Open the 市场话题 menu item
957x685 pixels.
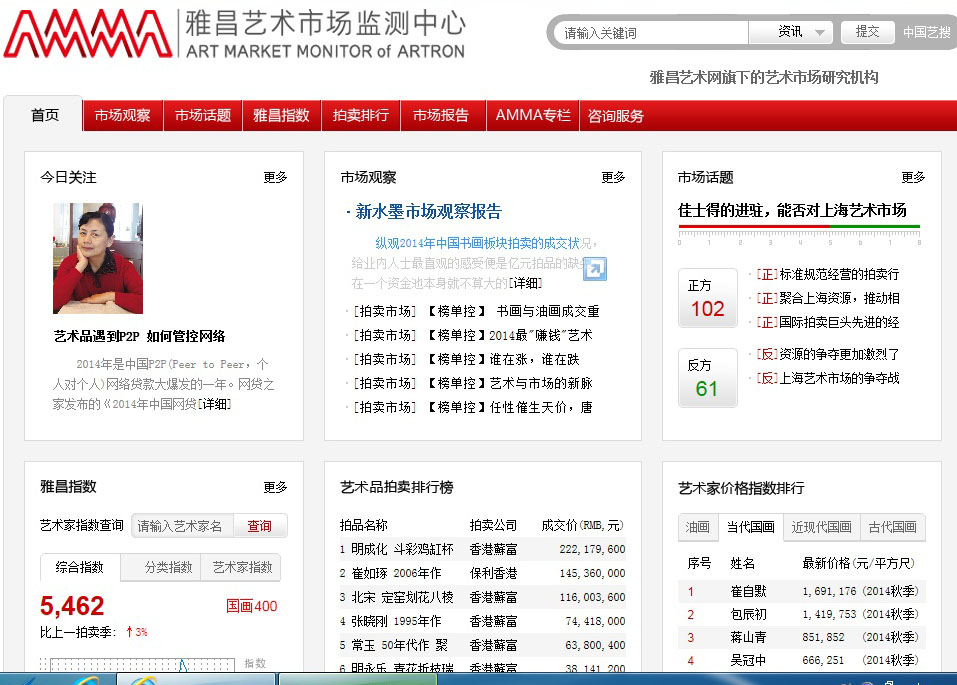tap(203, 115)
